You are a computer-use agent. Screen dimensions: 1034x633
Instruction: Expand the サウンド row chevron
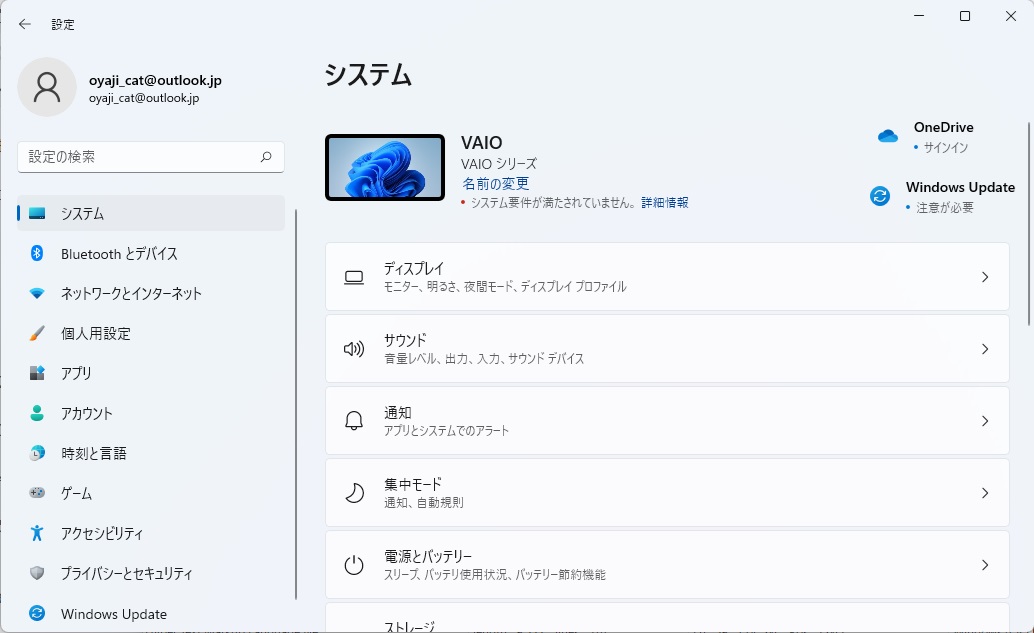pos(985,349)
